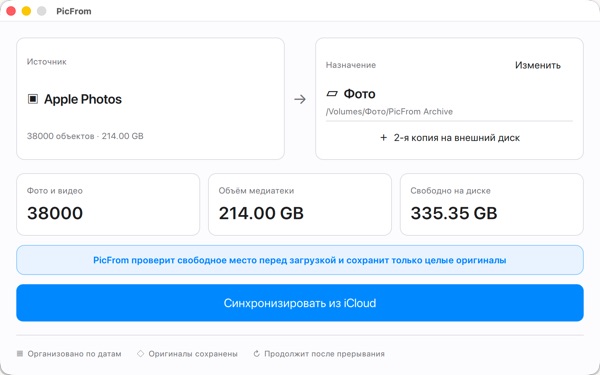Click the Продолжит после прерывания refresh icon

point(256,354)
